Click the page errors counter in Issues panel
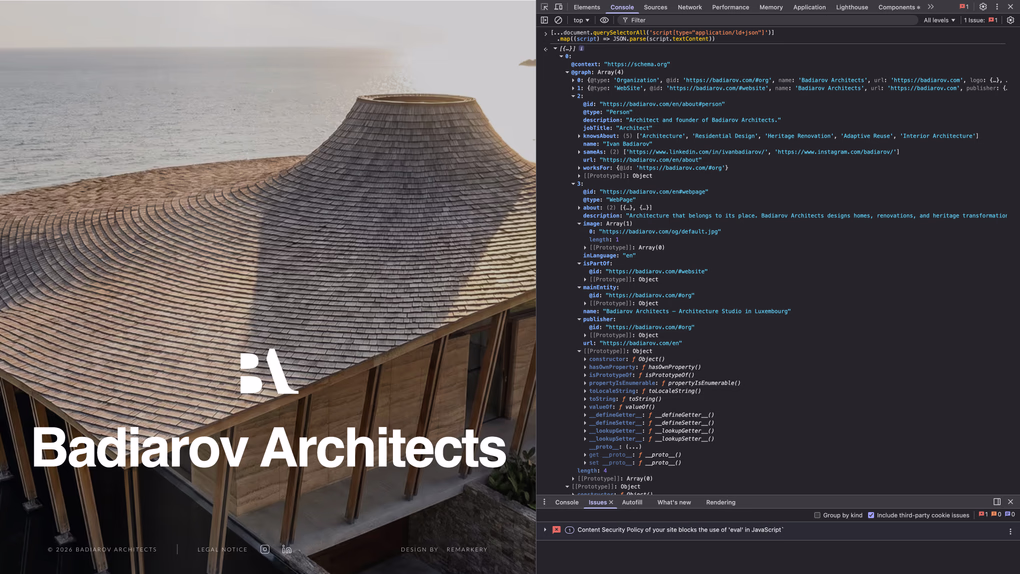Viewport: 1020px width, 574px height. (983, 515)
